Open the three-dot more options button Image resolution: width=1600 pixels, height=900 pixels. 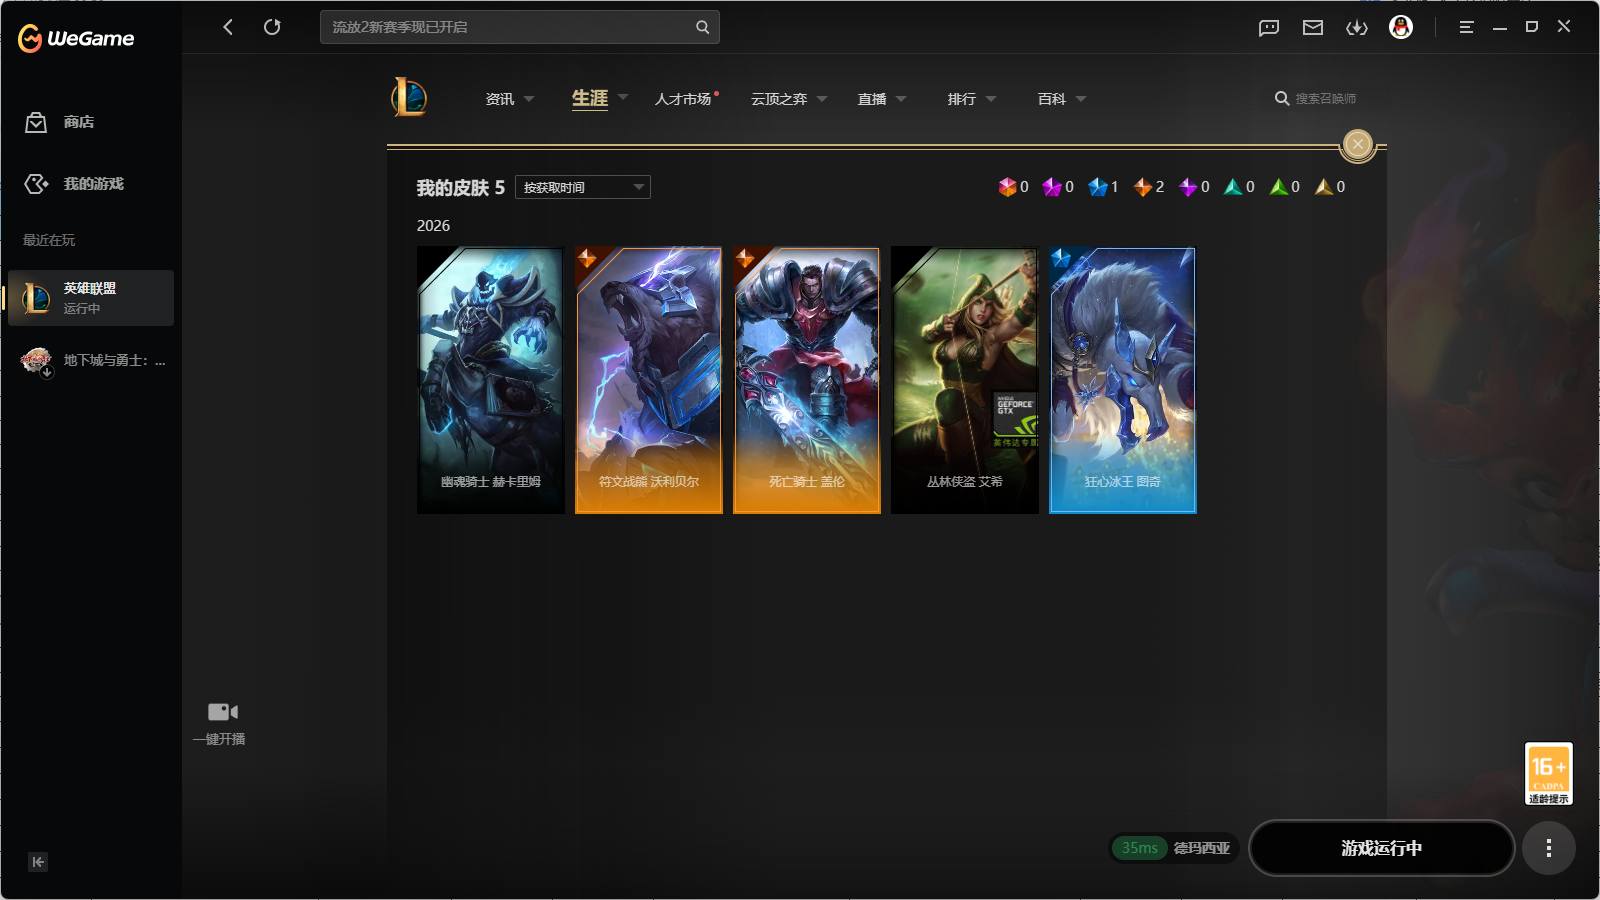pos(1549,848)
